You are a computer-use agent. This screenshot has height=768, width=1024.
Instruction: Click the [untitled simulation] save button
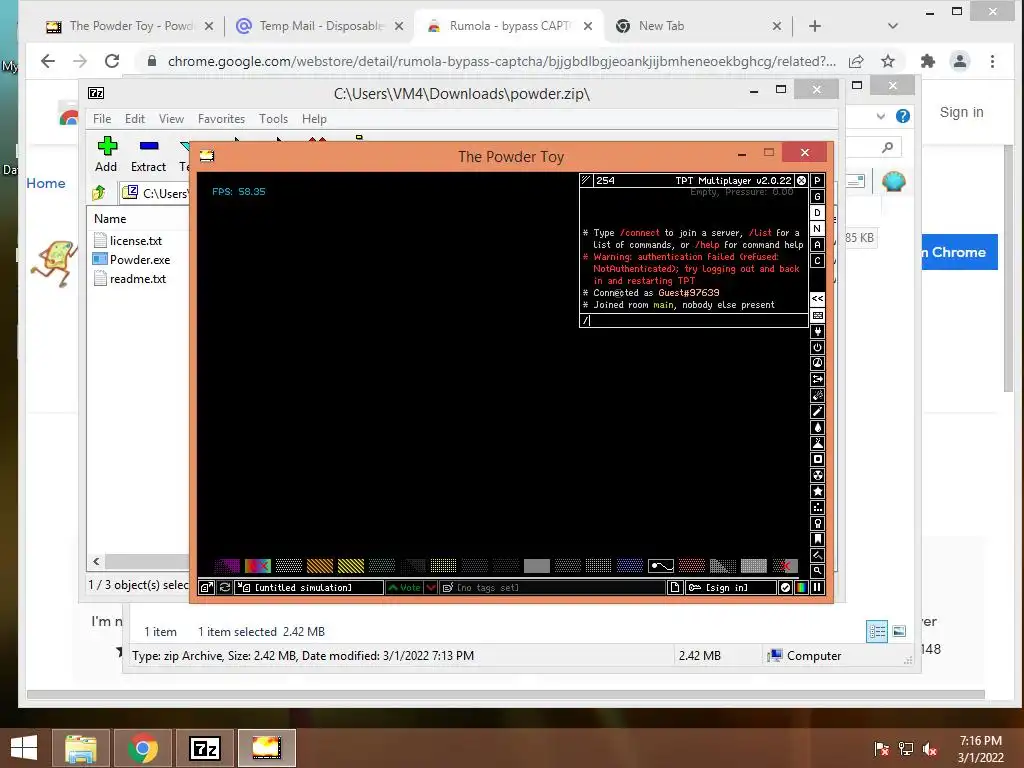coord(309,588)
